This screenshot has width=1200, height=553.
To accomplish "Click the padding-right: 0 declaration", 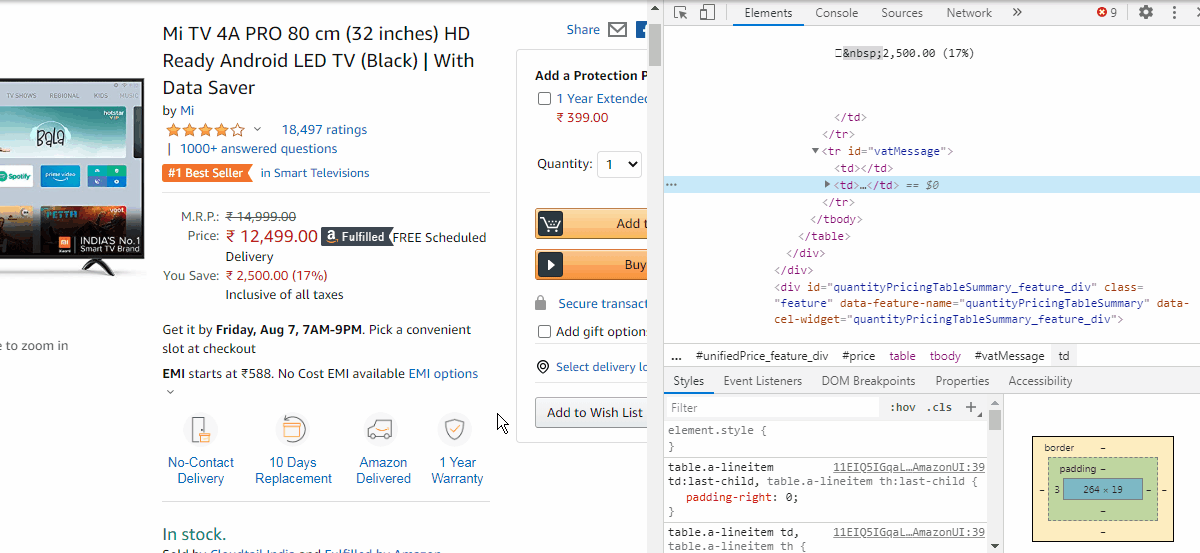I will (x=741, y=497).
